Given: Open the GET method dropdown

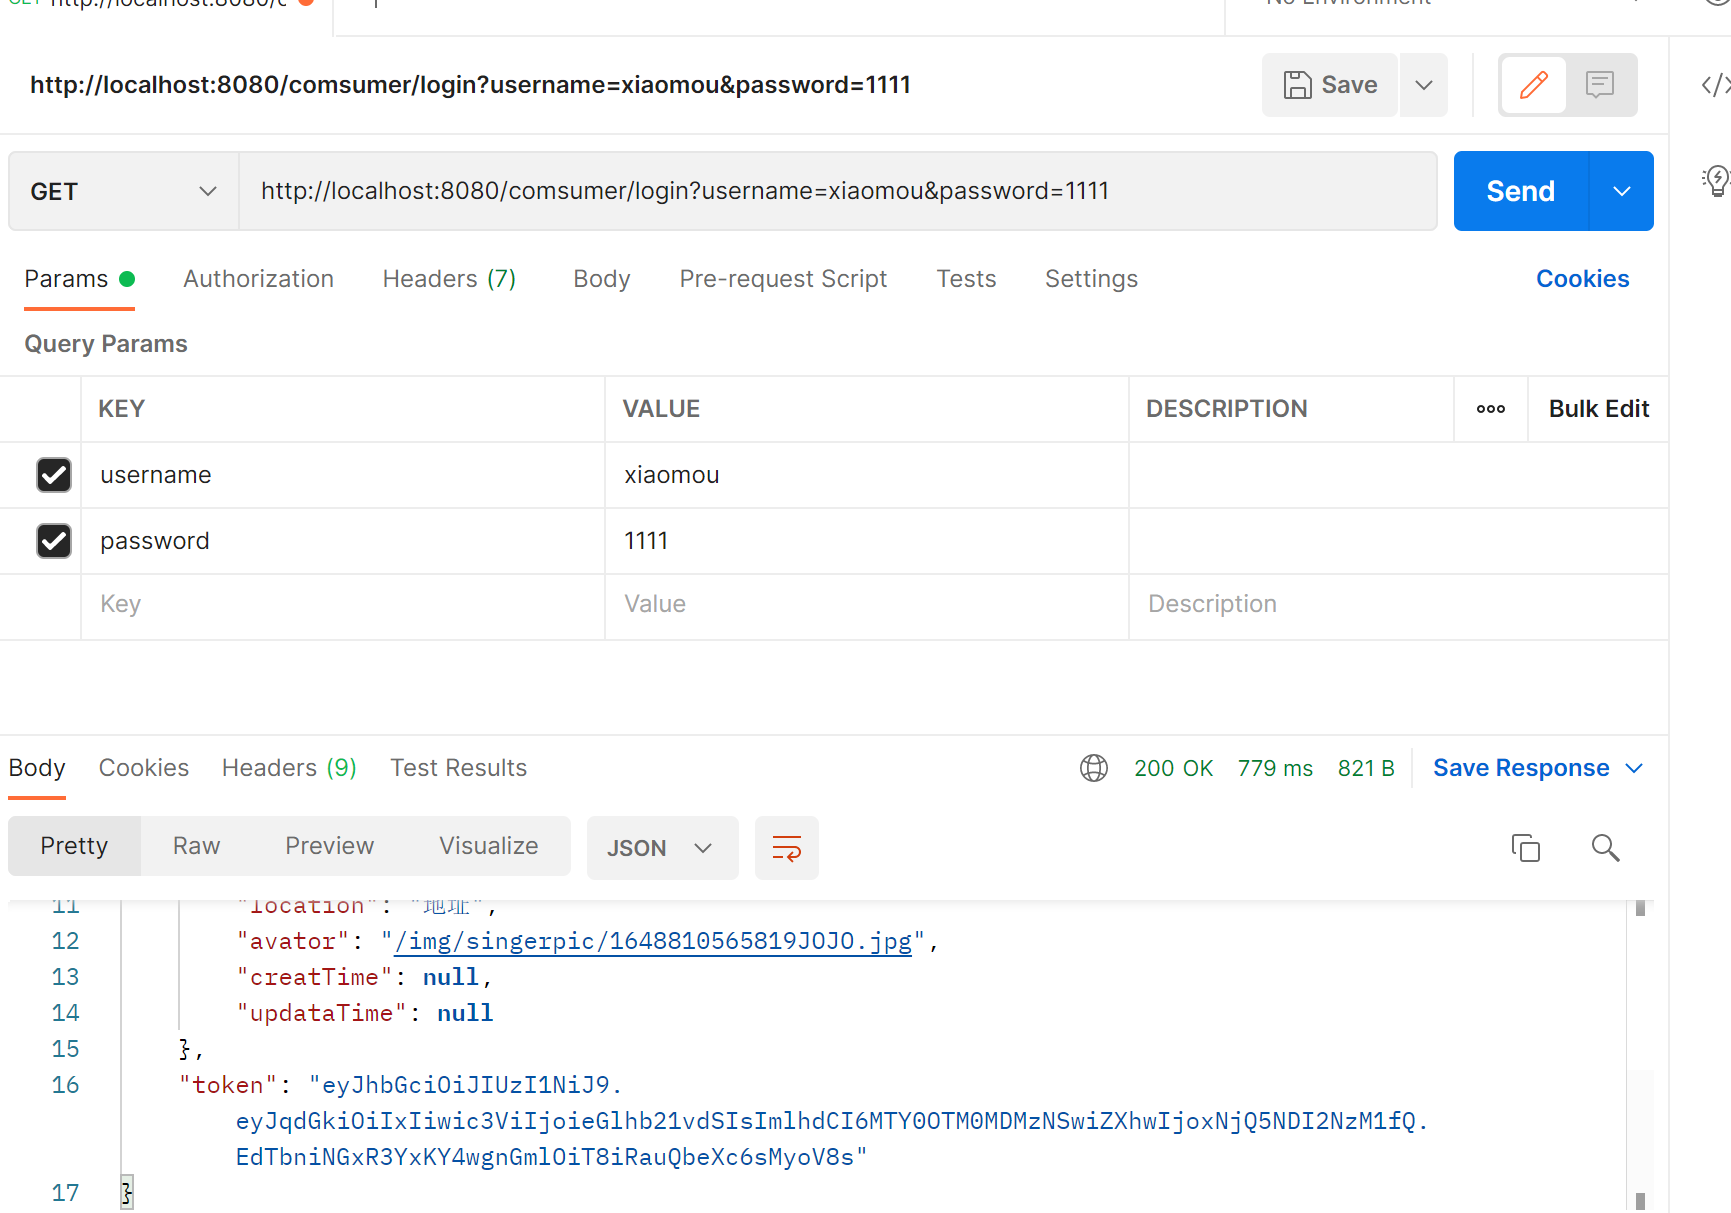Looking at the screenshot, I should tap(122, 191).
